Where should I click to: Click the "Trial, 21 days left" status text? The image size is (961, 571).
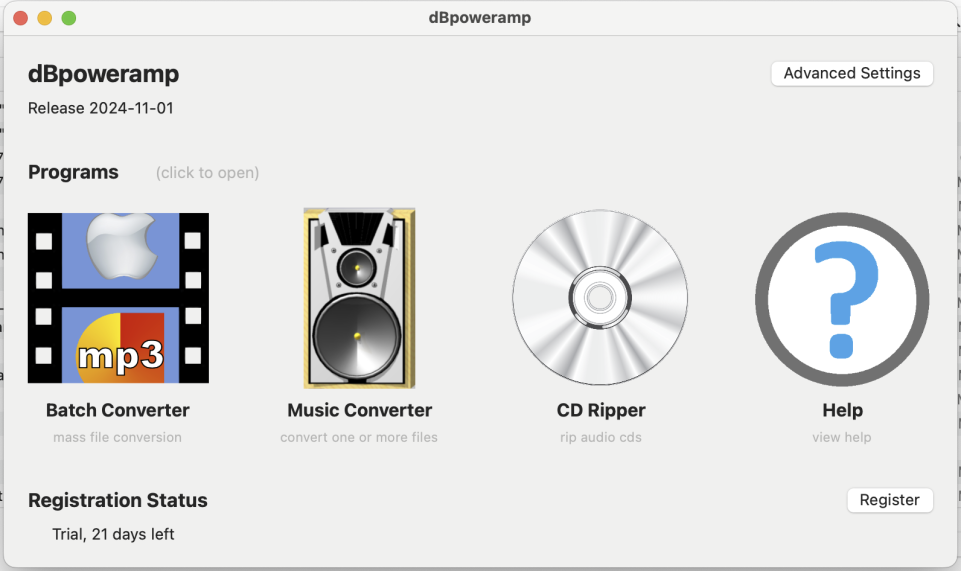pos(113,534)
